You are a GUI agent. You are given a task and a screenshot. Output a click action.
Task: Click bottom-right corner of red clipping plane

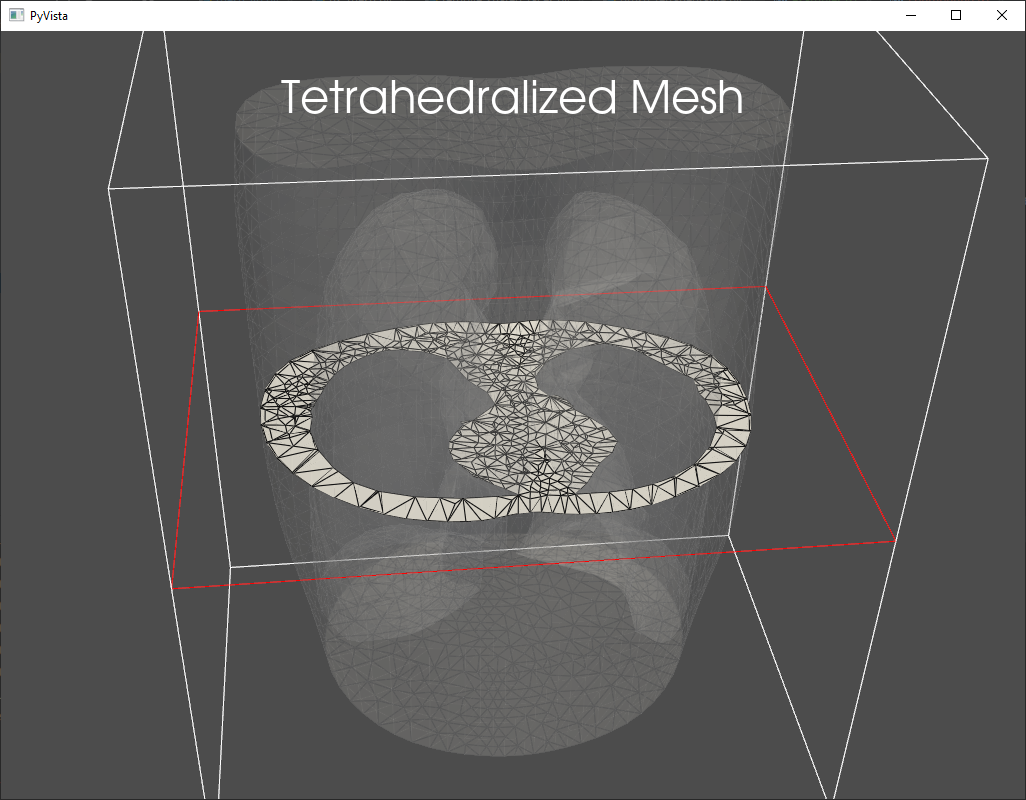click(892, 541)
